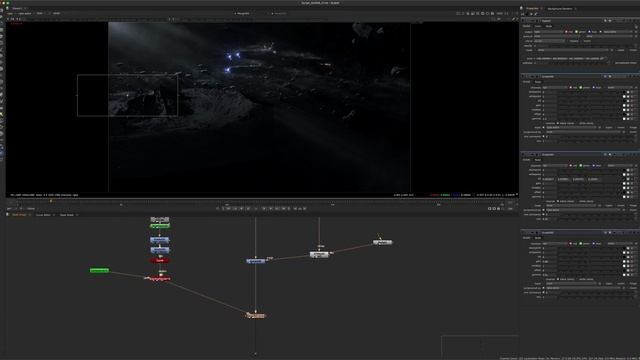Screen dimensions: 640x360
Task: Toggle red channel checkbox in third properties panel
Action: coord(571,166)
